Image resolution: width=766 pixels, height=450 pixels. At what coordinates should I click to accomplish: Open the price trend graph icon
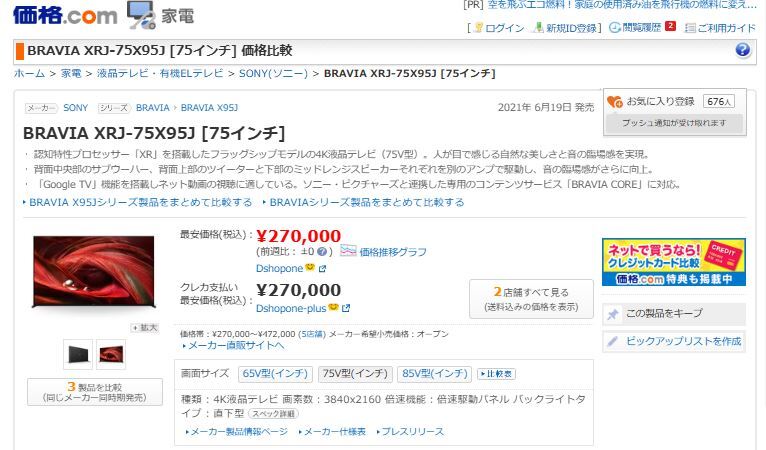[x=348, y=251]
